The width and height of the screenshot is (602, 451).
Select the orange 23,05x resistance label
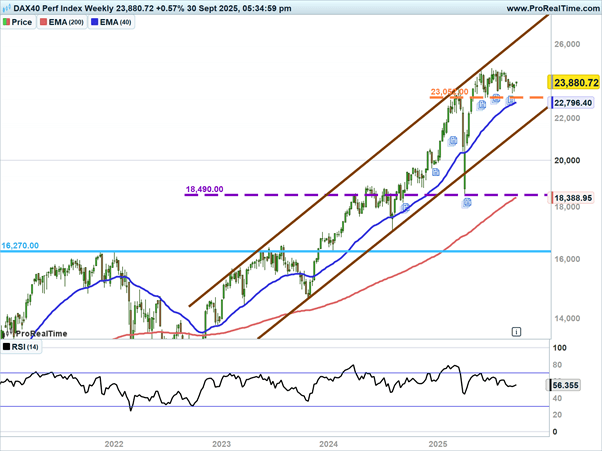pyautogui.click(x=449, y=93)
